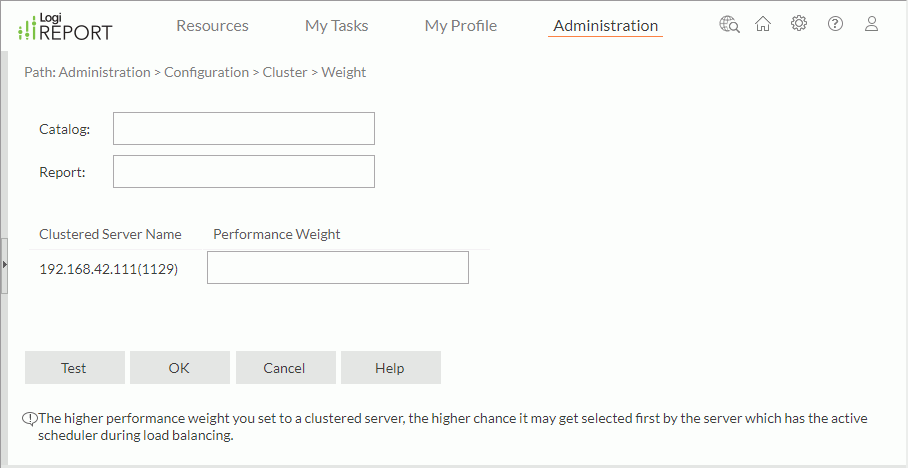Screen dimensions: 908x468
Task: Click Configuration in the breadcrumb path
Action: click(206, 72)
